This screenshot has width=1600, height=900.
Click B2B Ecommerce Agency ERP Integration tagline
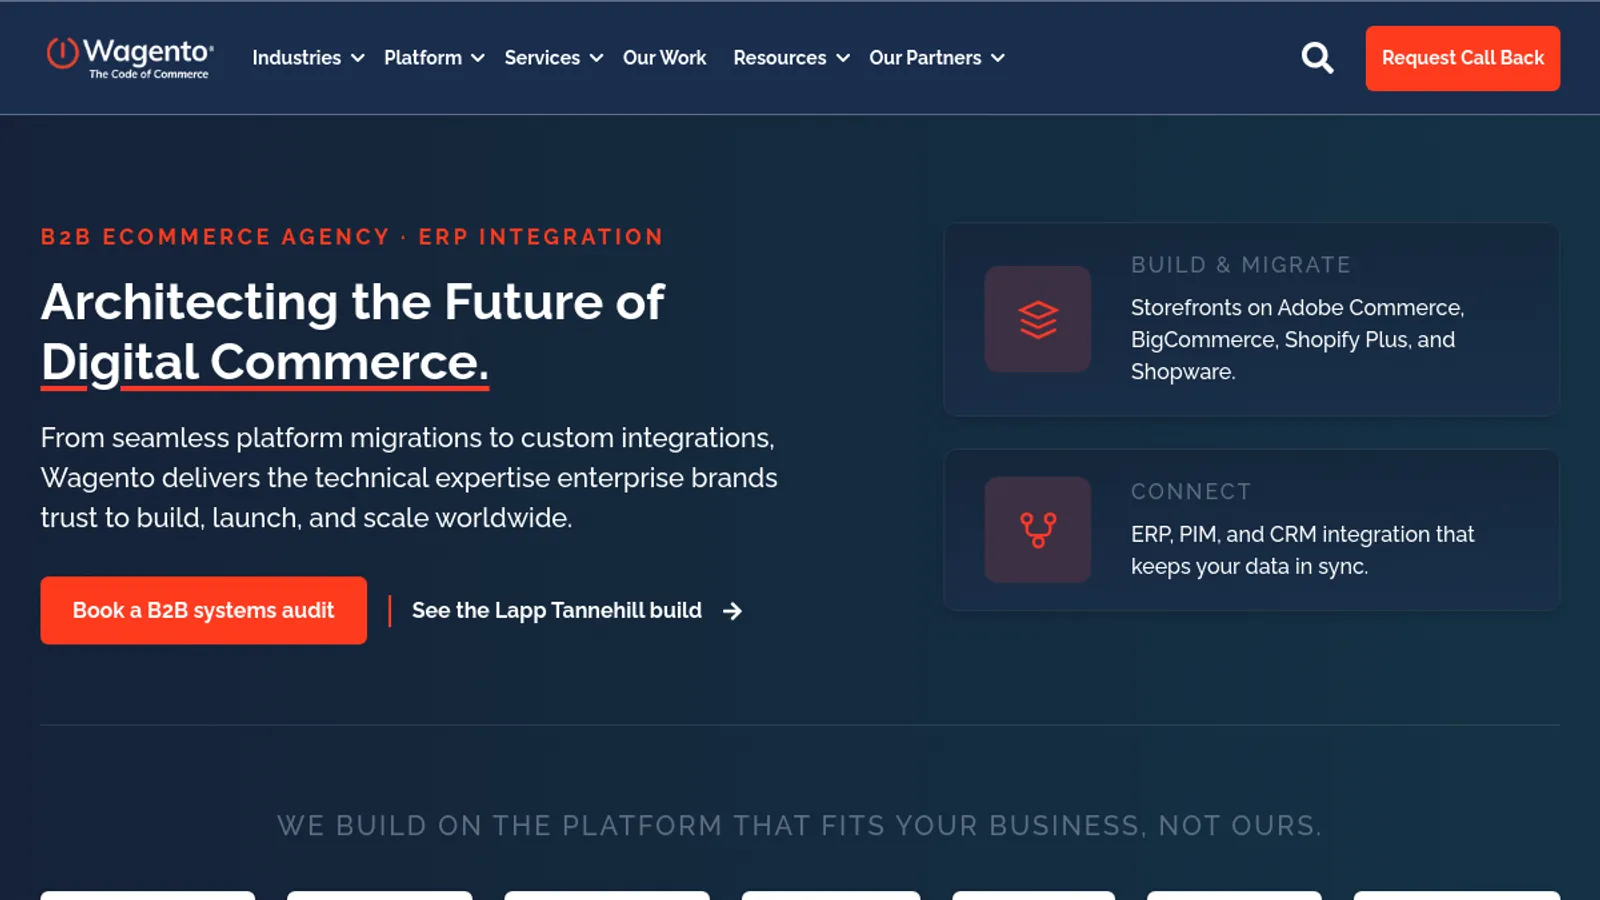352,237
